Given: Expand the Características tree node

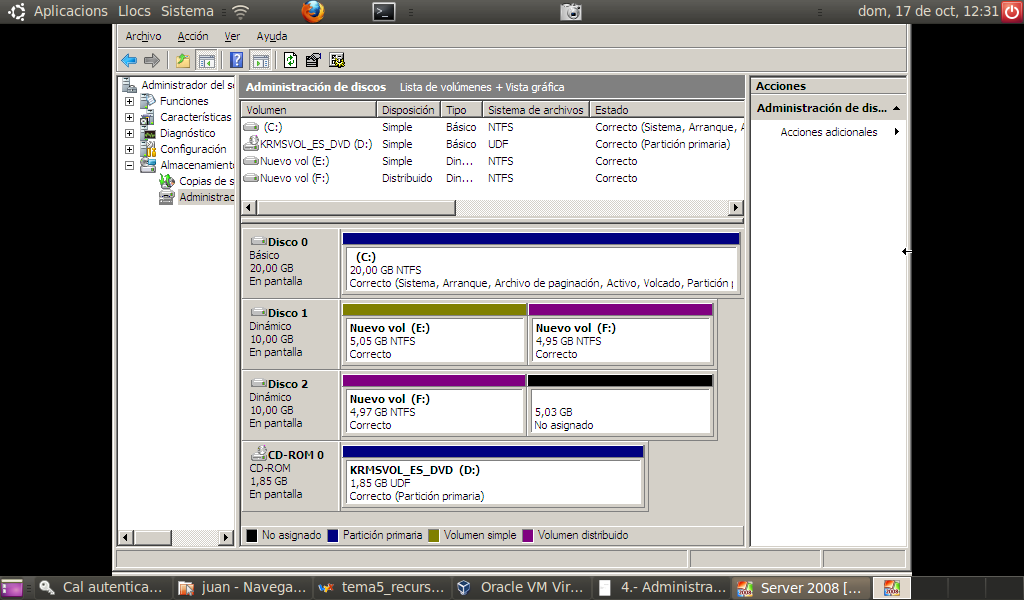Looking at the screenshot, I should [x=129, y=118].
